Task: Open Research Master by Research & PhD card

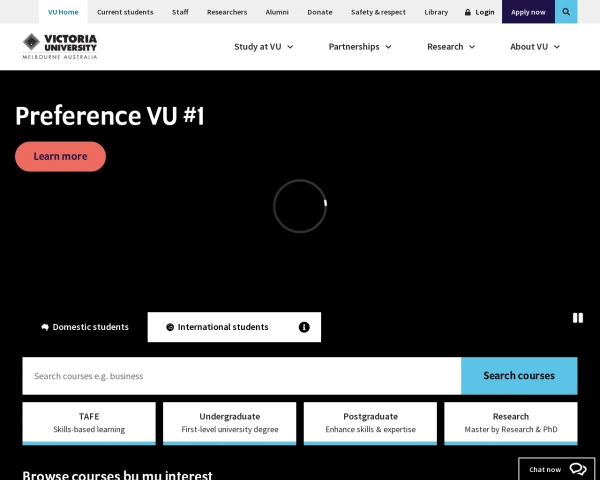Action: click(511, 423)
